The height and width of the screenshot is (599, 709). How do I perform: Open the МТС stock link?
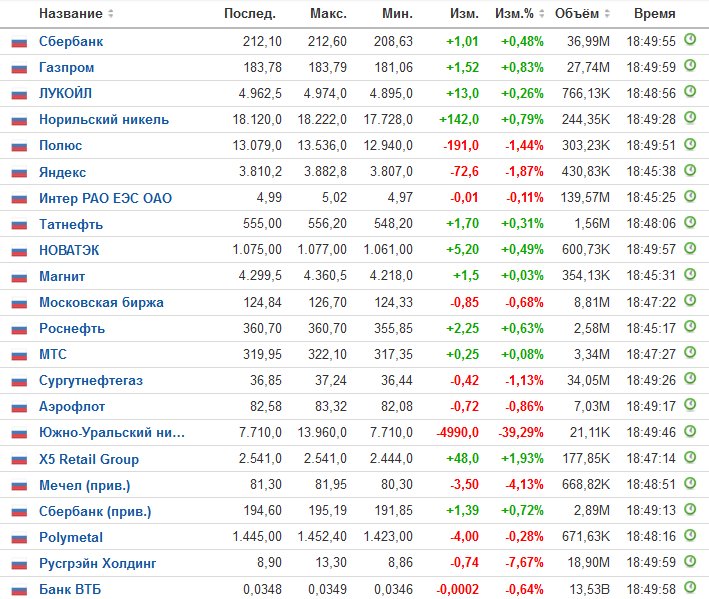[x=52, y=354]
